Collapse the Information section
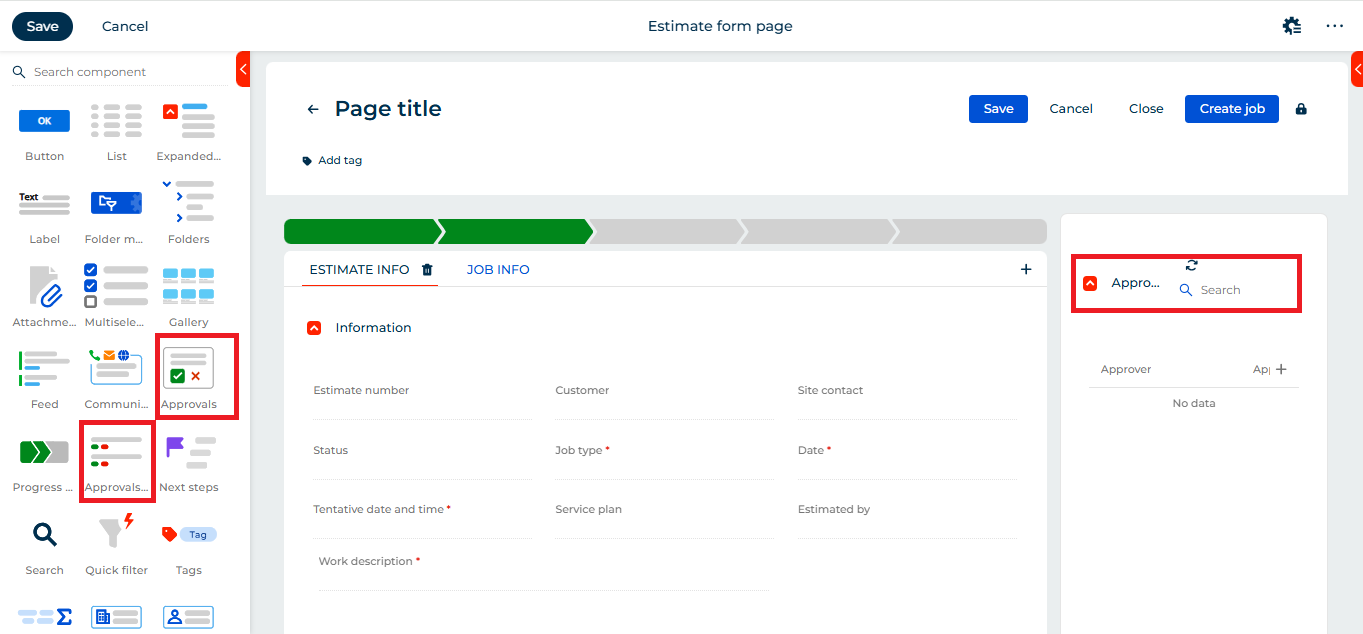 click(314, 328)
